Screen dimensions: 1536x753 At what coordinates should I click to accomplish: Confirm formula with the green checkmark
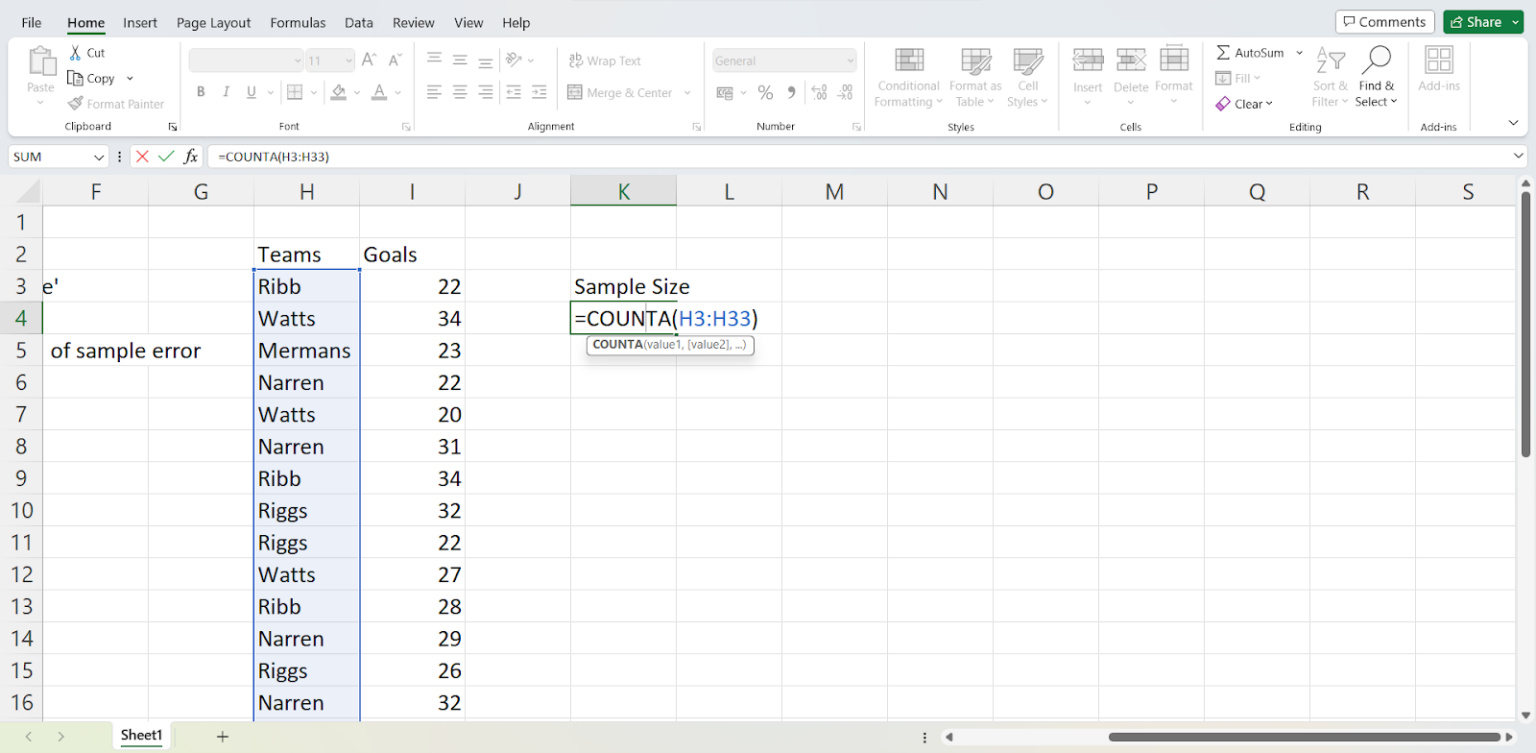(165, 156)
